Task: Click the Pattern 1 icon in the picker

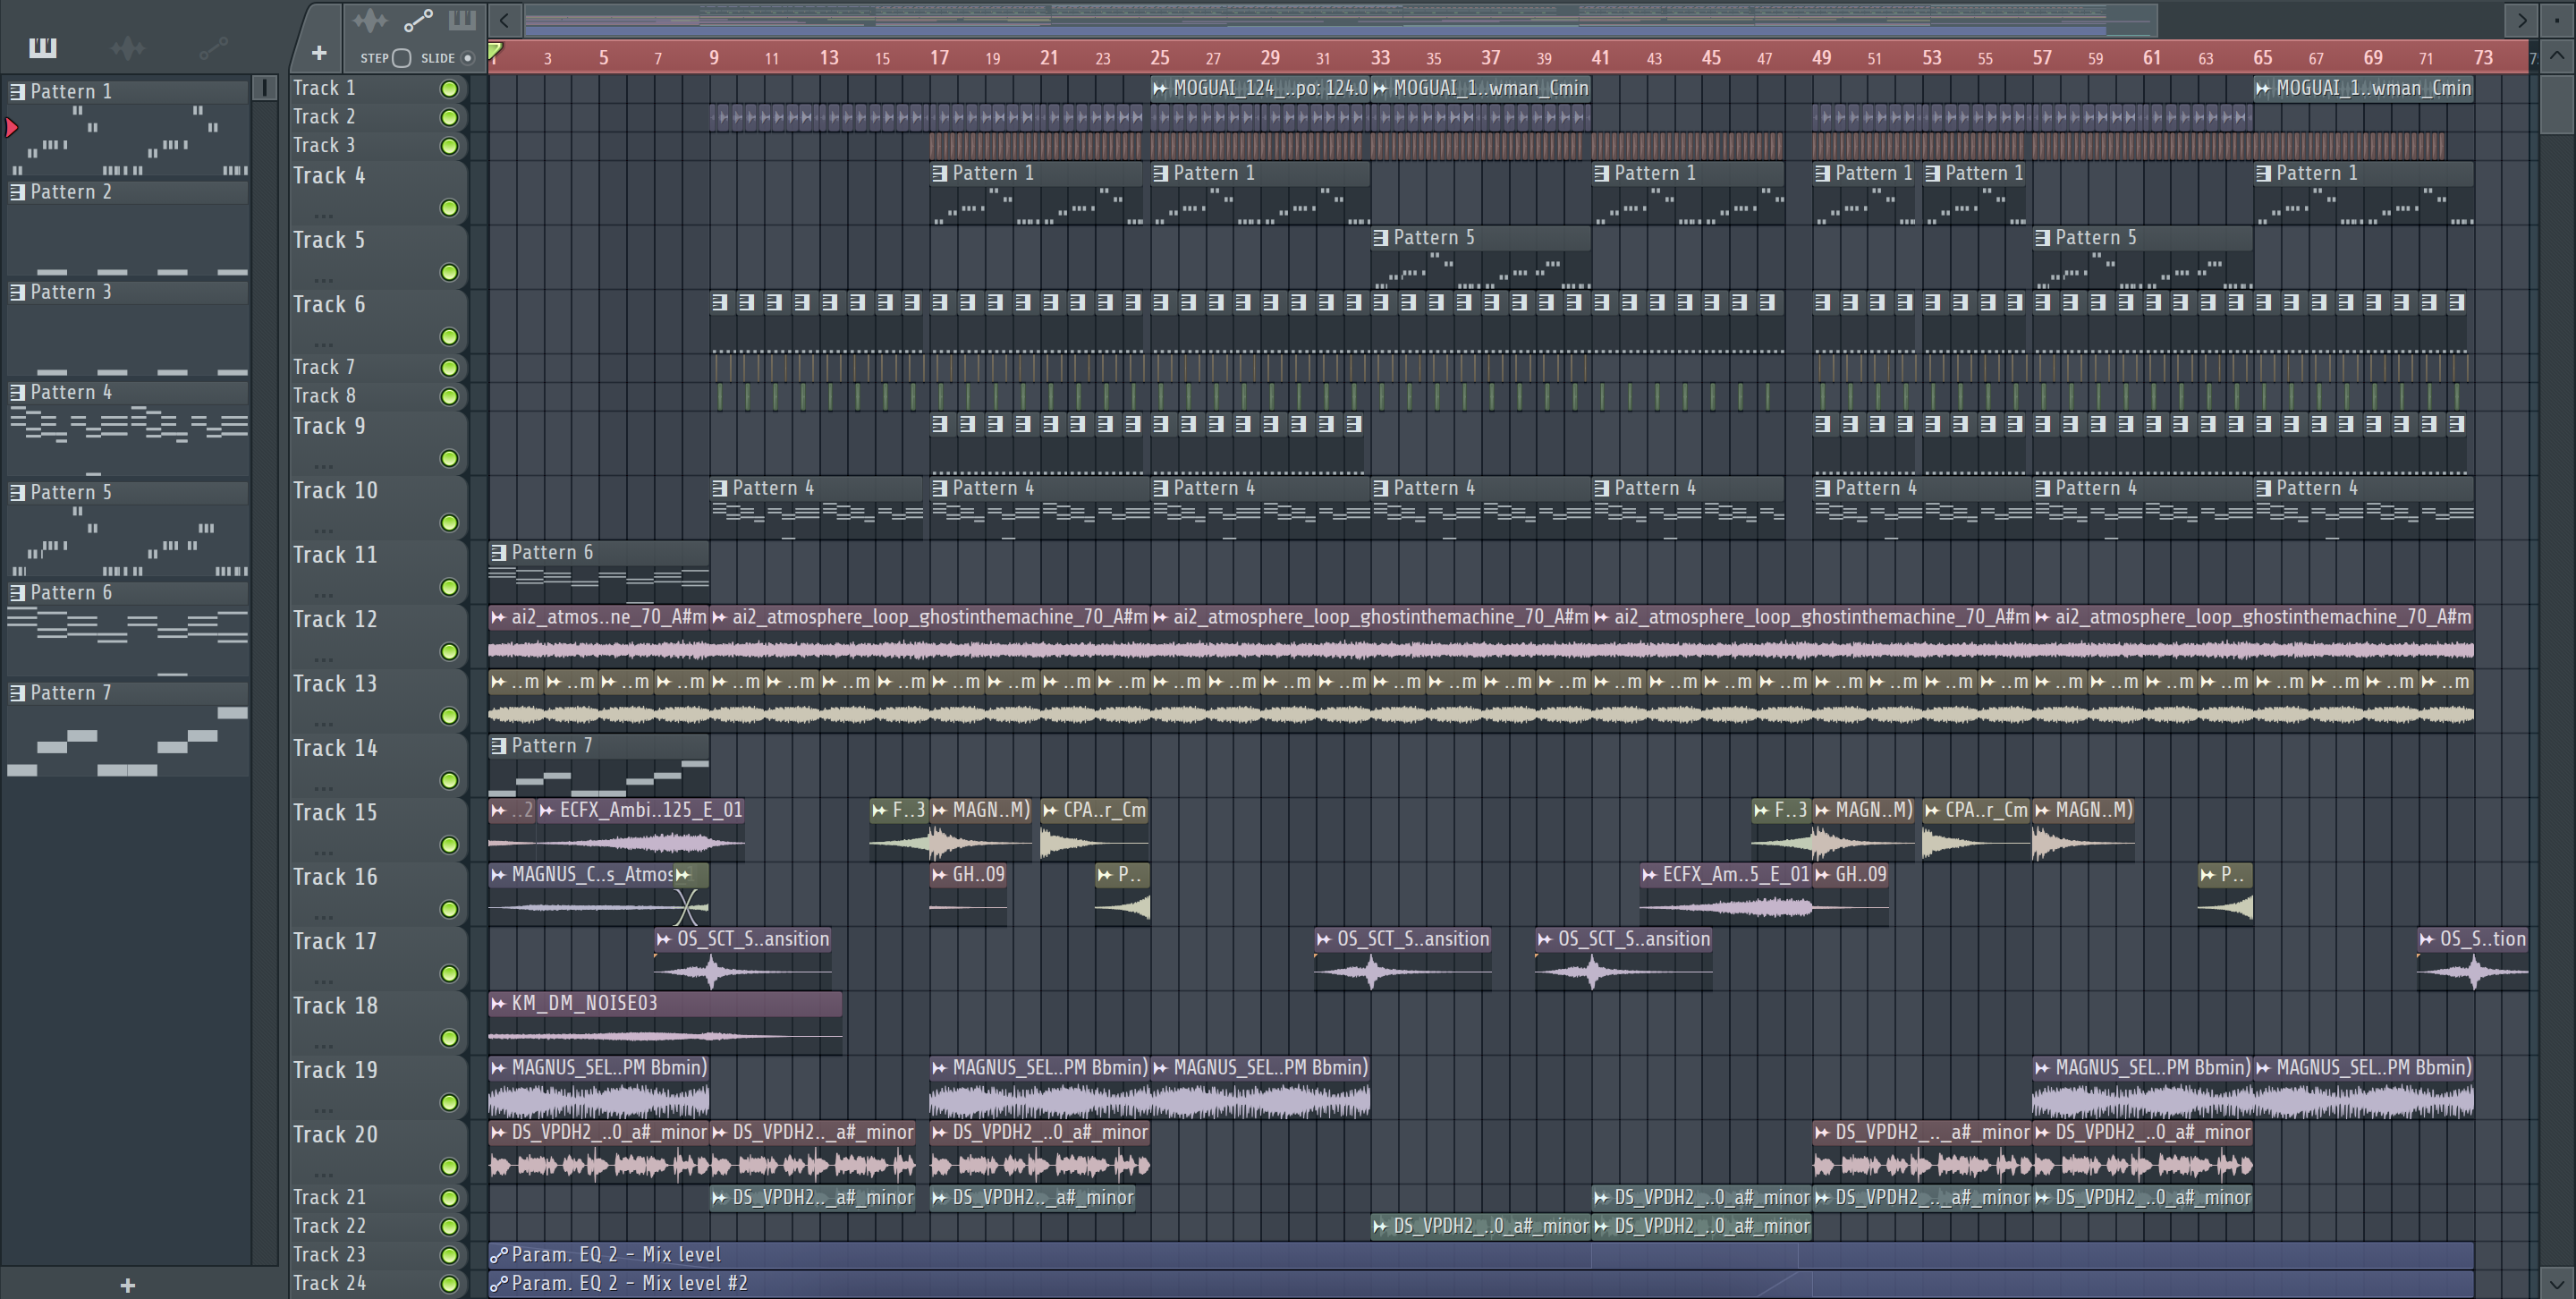Action: 17,91
